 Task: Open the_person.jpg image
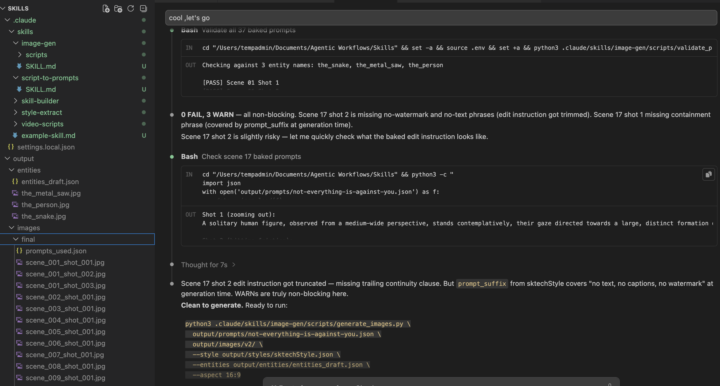45,205
